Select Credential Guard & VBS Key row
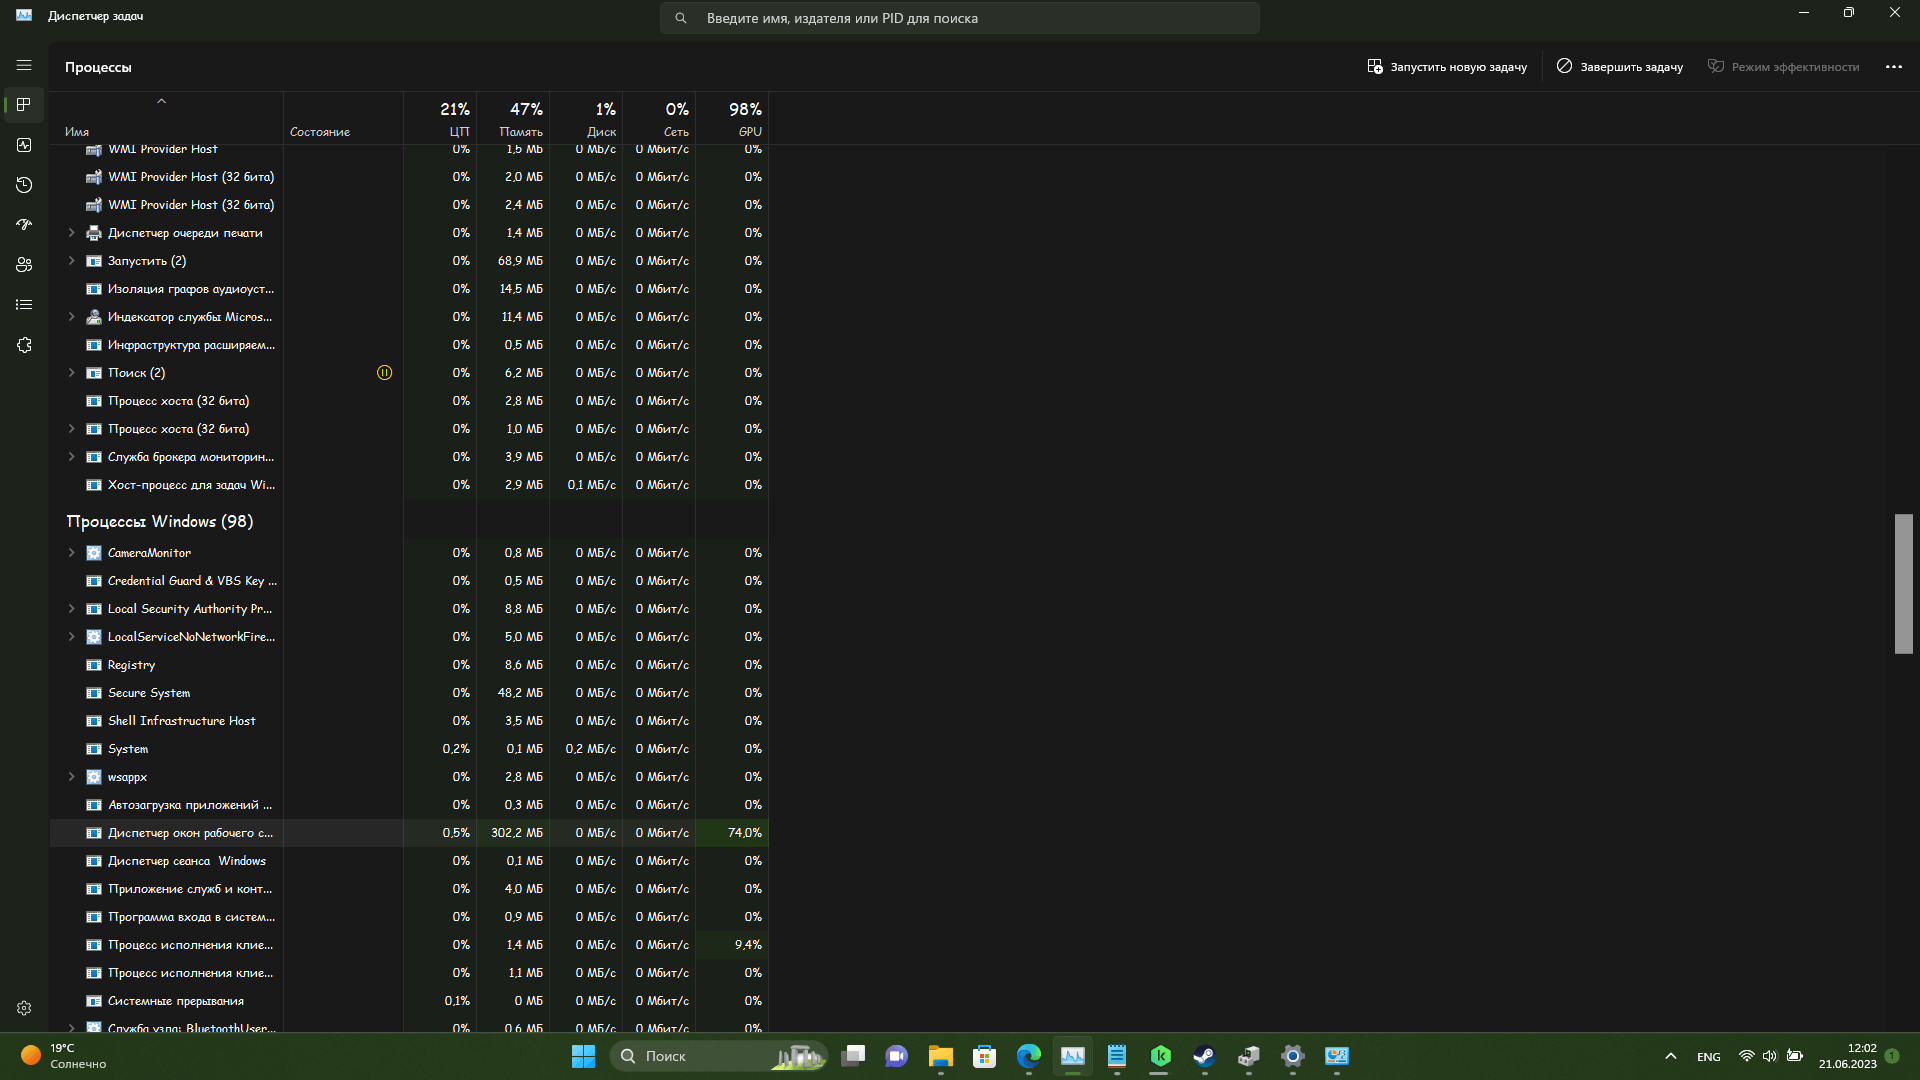The width and height of the screenshot is (1920, 1080). (409, 581)
